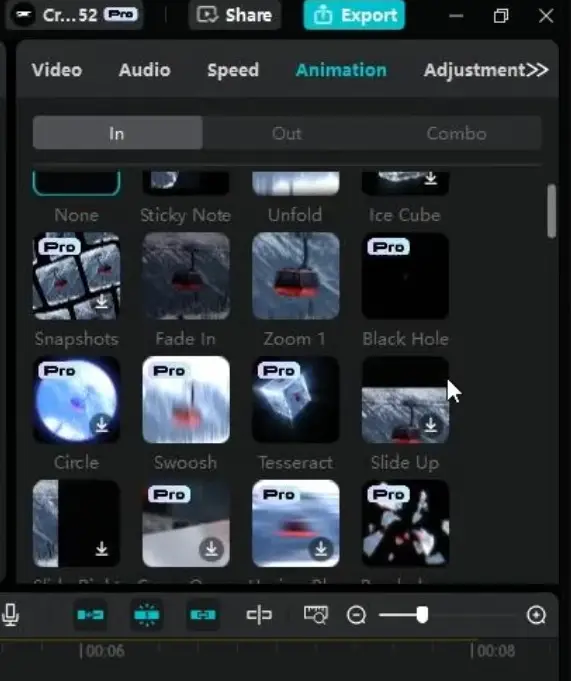The height and width of the screenshot is (681, 571).
Task: Apply the Tesseract animation
Action: [296, 400]
